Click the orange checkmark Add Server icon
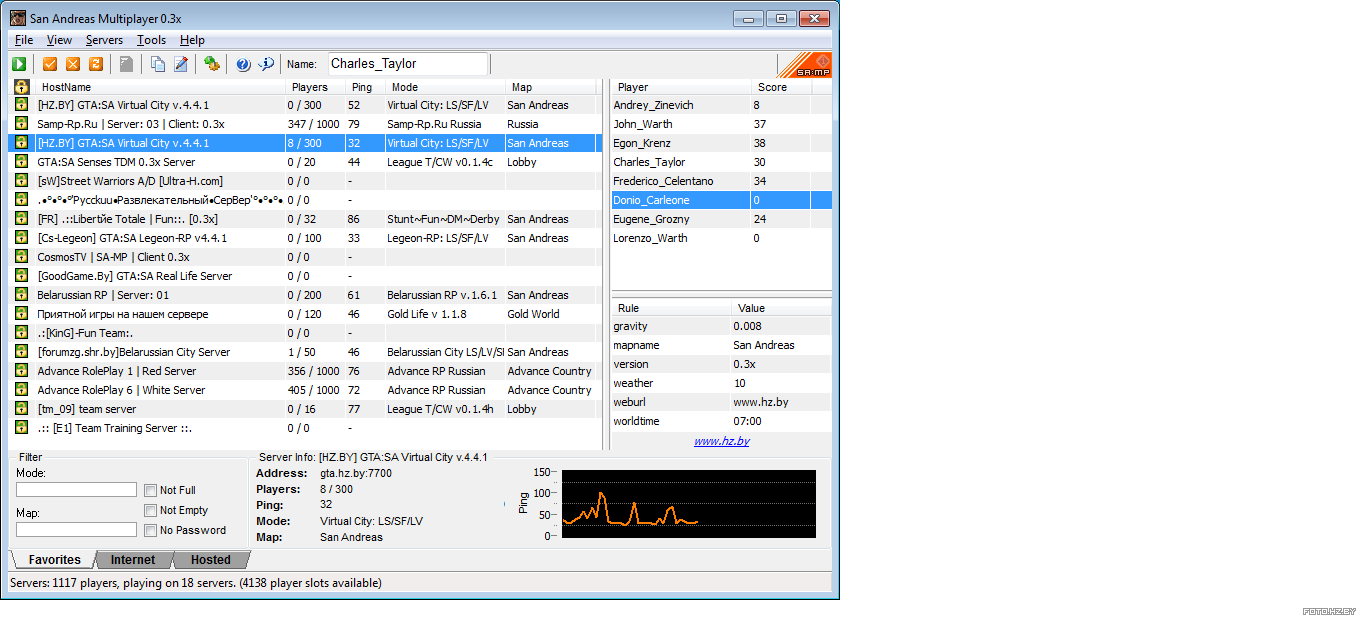Screen dimensions: 1360x619 coord(50,64)
